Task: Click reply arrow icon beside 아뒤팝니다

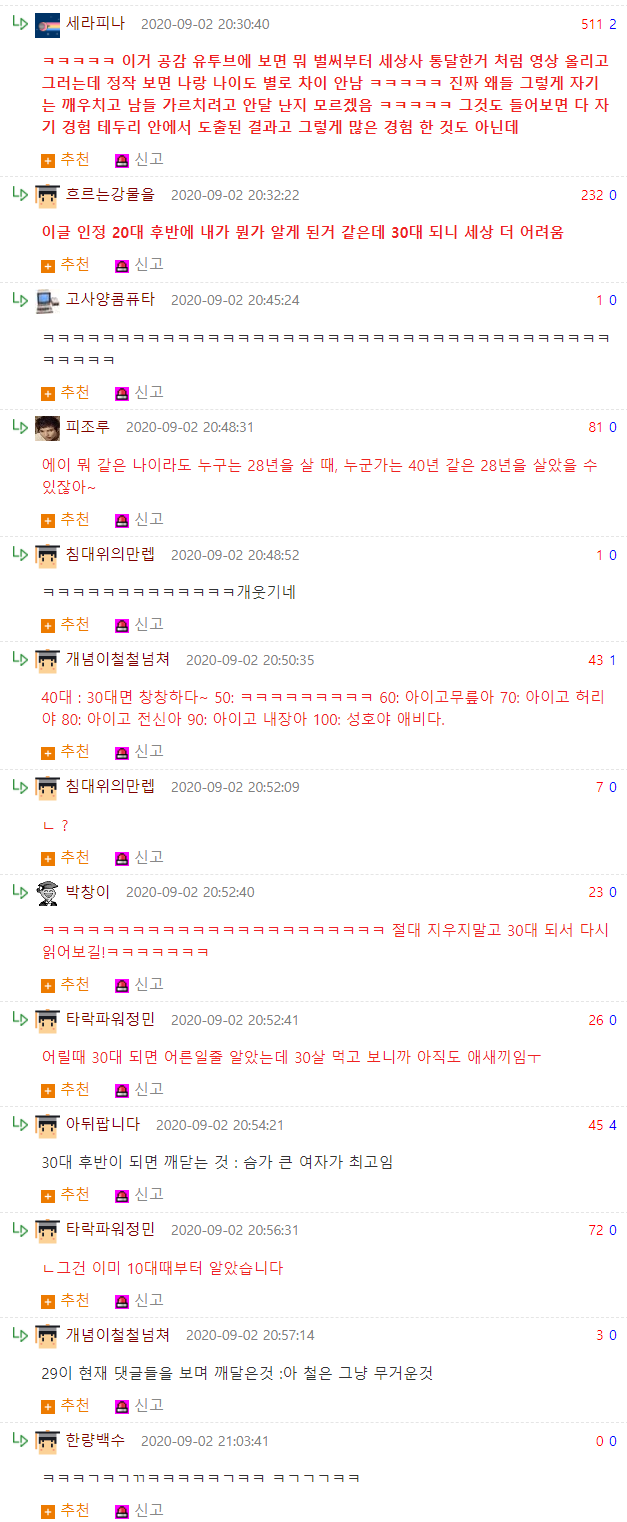Action: (20, 1124)
